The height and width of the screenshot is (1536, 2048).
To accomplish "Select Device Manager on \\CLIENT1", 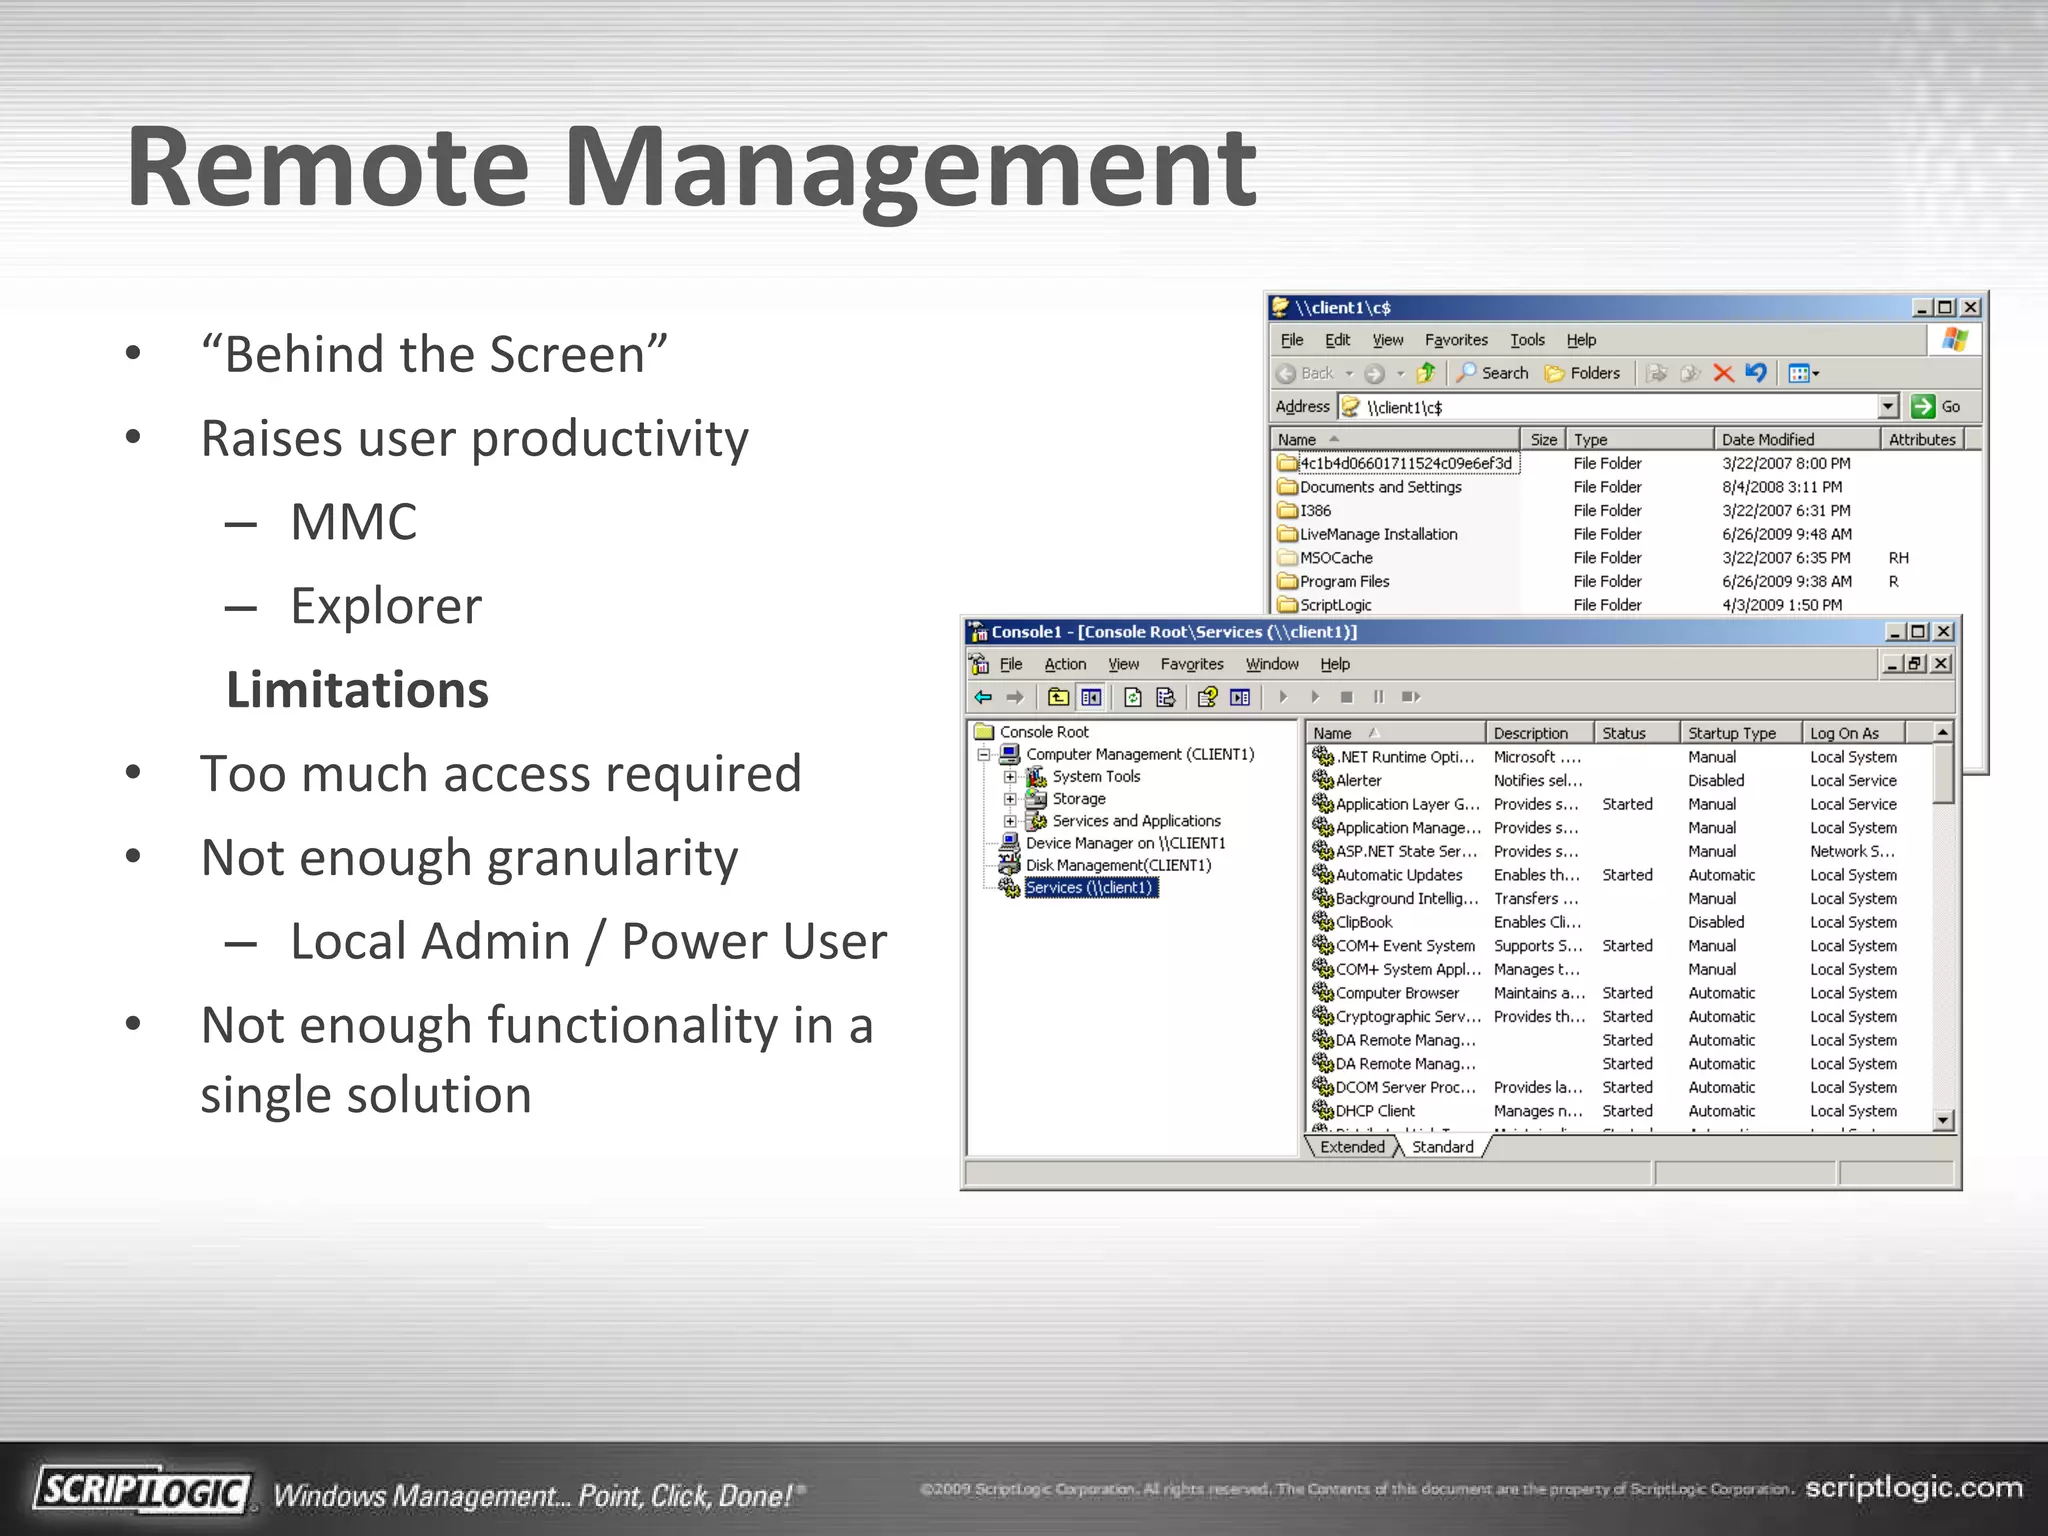I will tap(1125, 843).
